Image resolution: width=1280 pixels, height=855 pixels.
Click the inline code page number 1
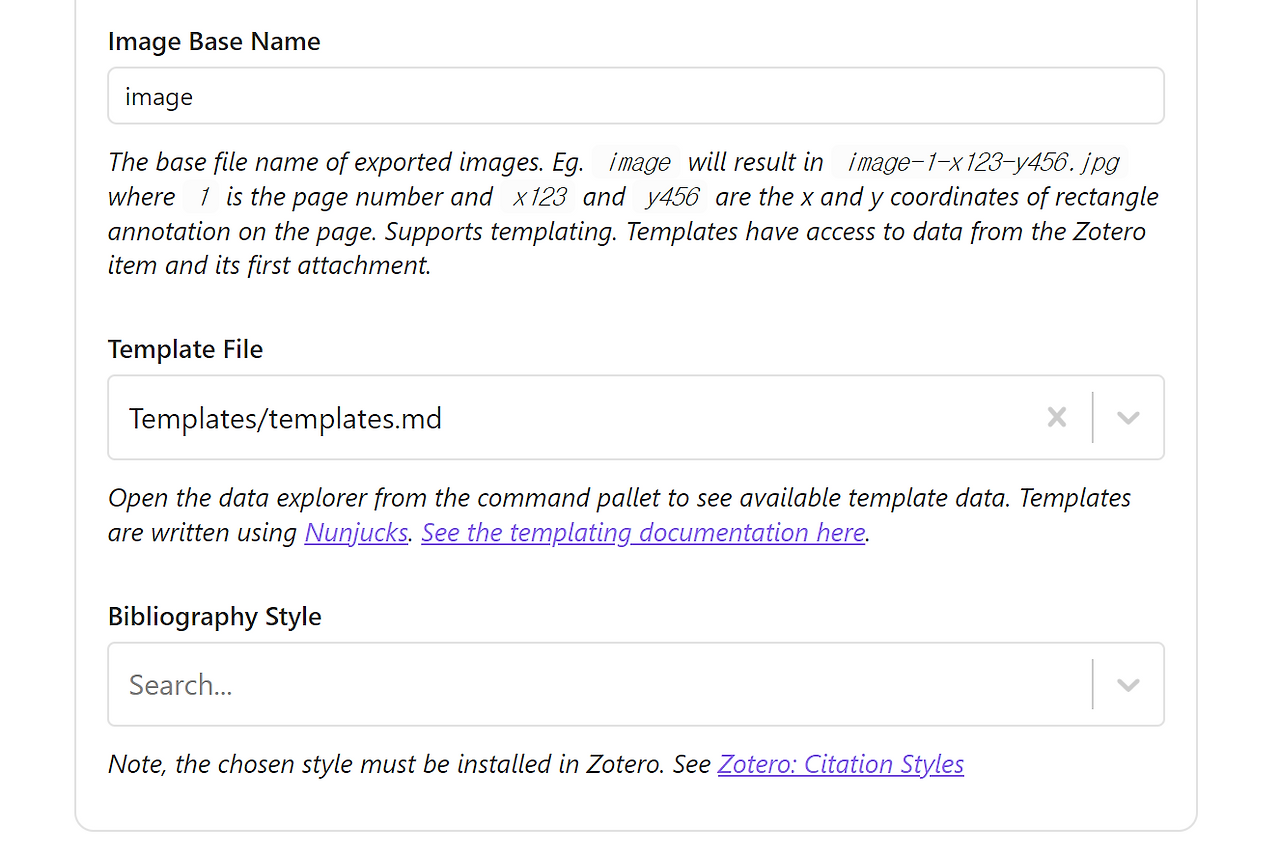[204, 197]
